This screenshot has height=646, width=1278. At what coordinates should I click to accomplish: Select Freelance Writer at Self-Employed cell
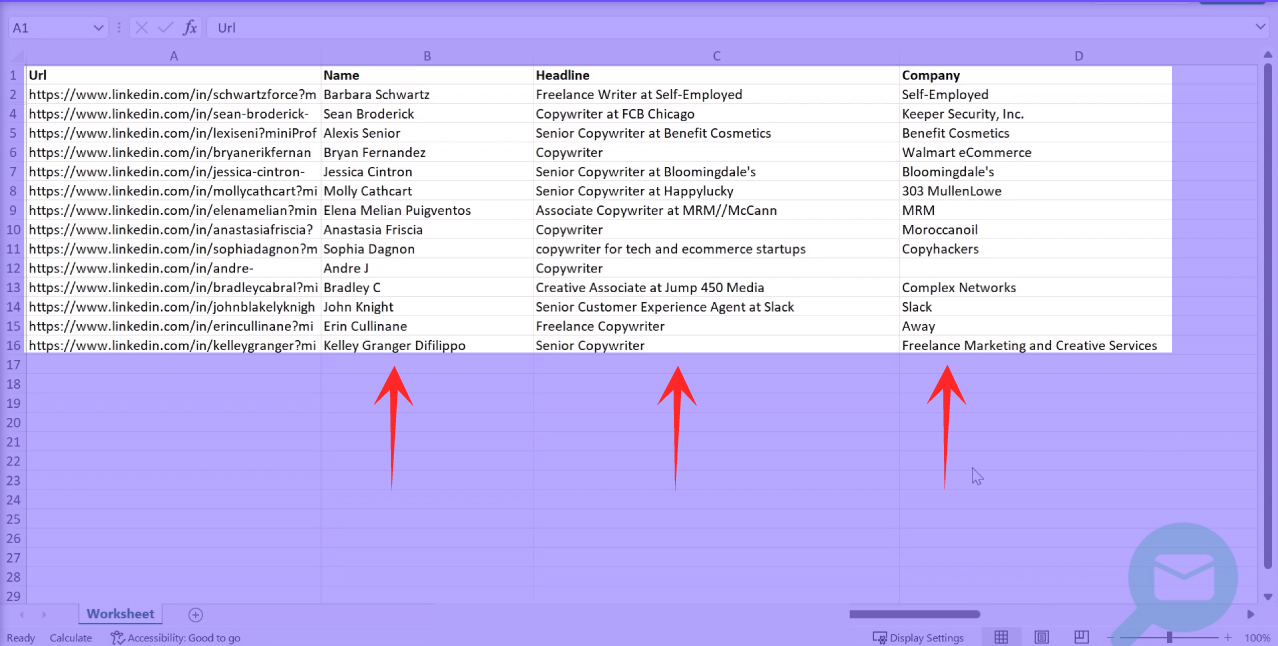click(716, 94)
